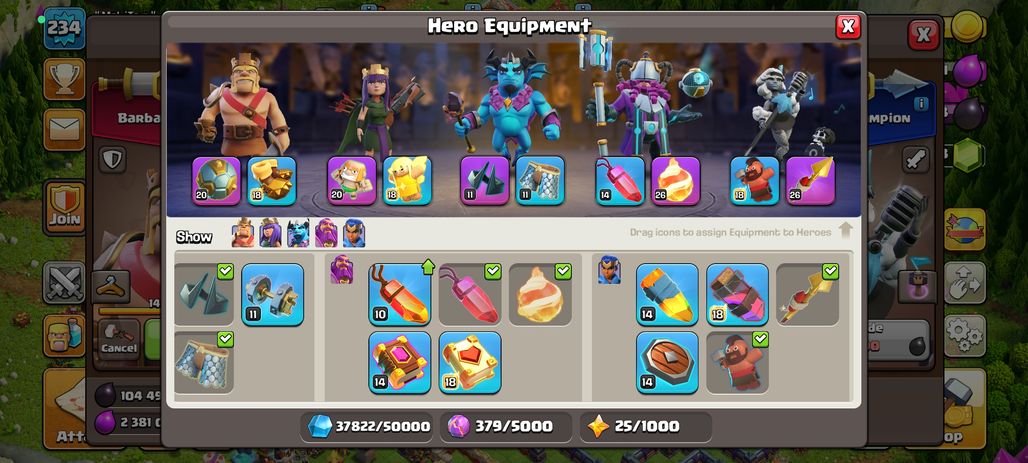Image resolution: width=1028 pixels, height=463 pixels.
Task: Tap the equipped Hog Rider Puppet tile
Action: [x=738, y=363]
